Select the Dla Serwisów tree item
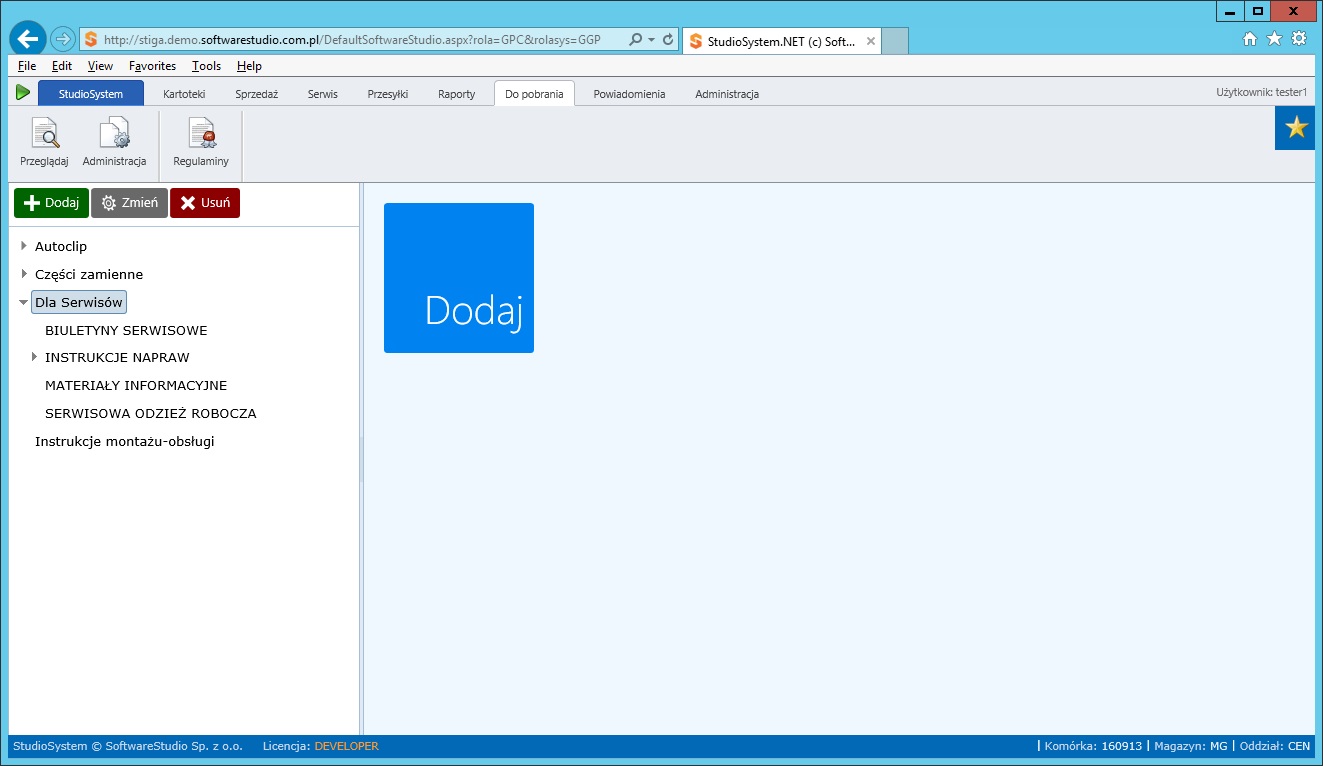1323x766 pixels. [79, 302]
